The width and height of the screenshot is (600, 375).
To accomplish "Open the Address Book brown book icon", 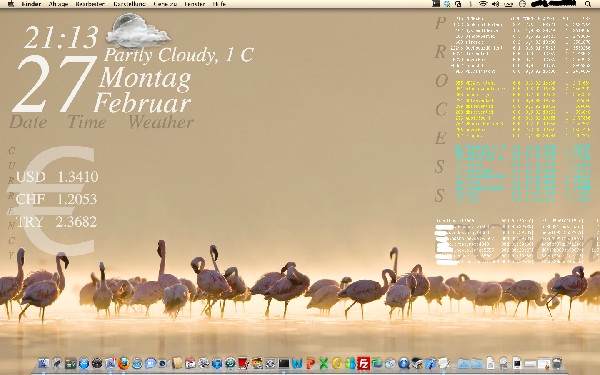I will (x=177, y=363).
